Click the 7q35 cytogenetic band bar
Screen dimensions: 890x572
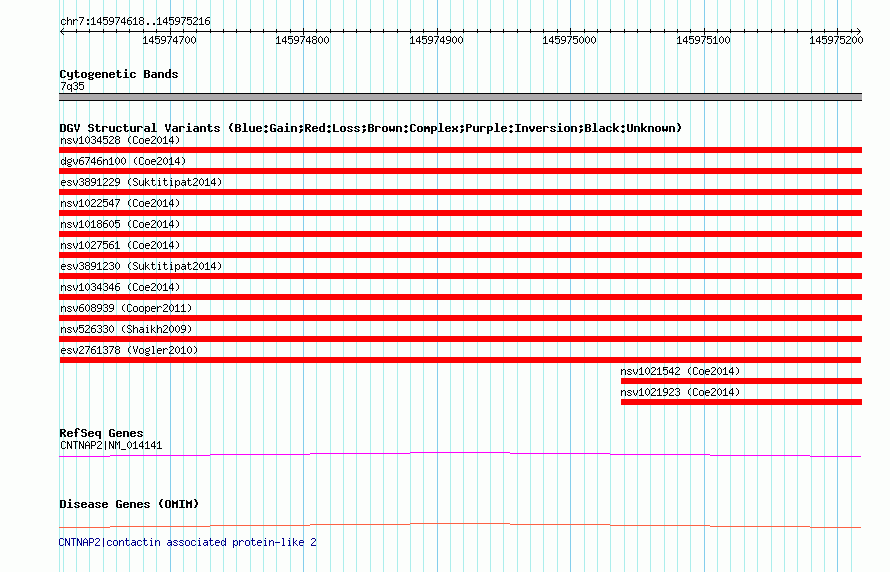tap(460, 97)
